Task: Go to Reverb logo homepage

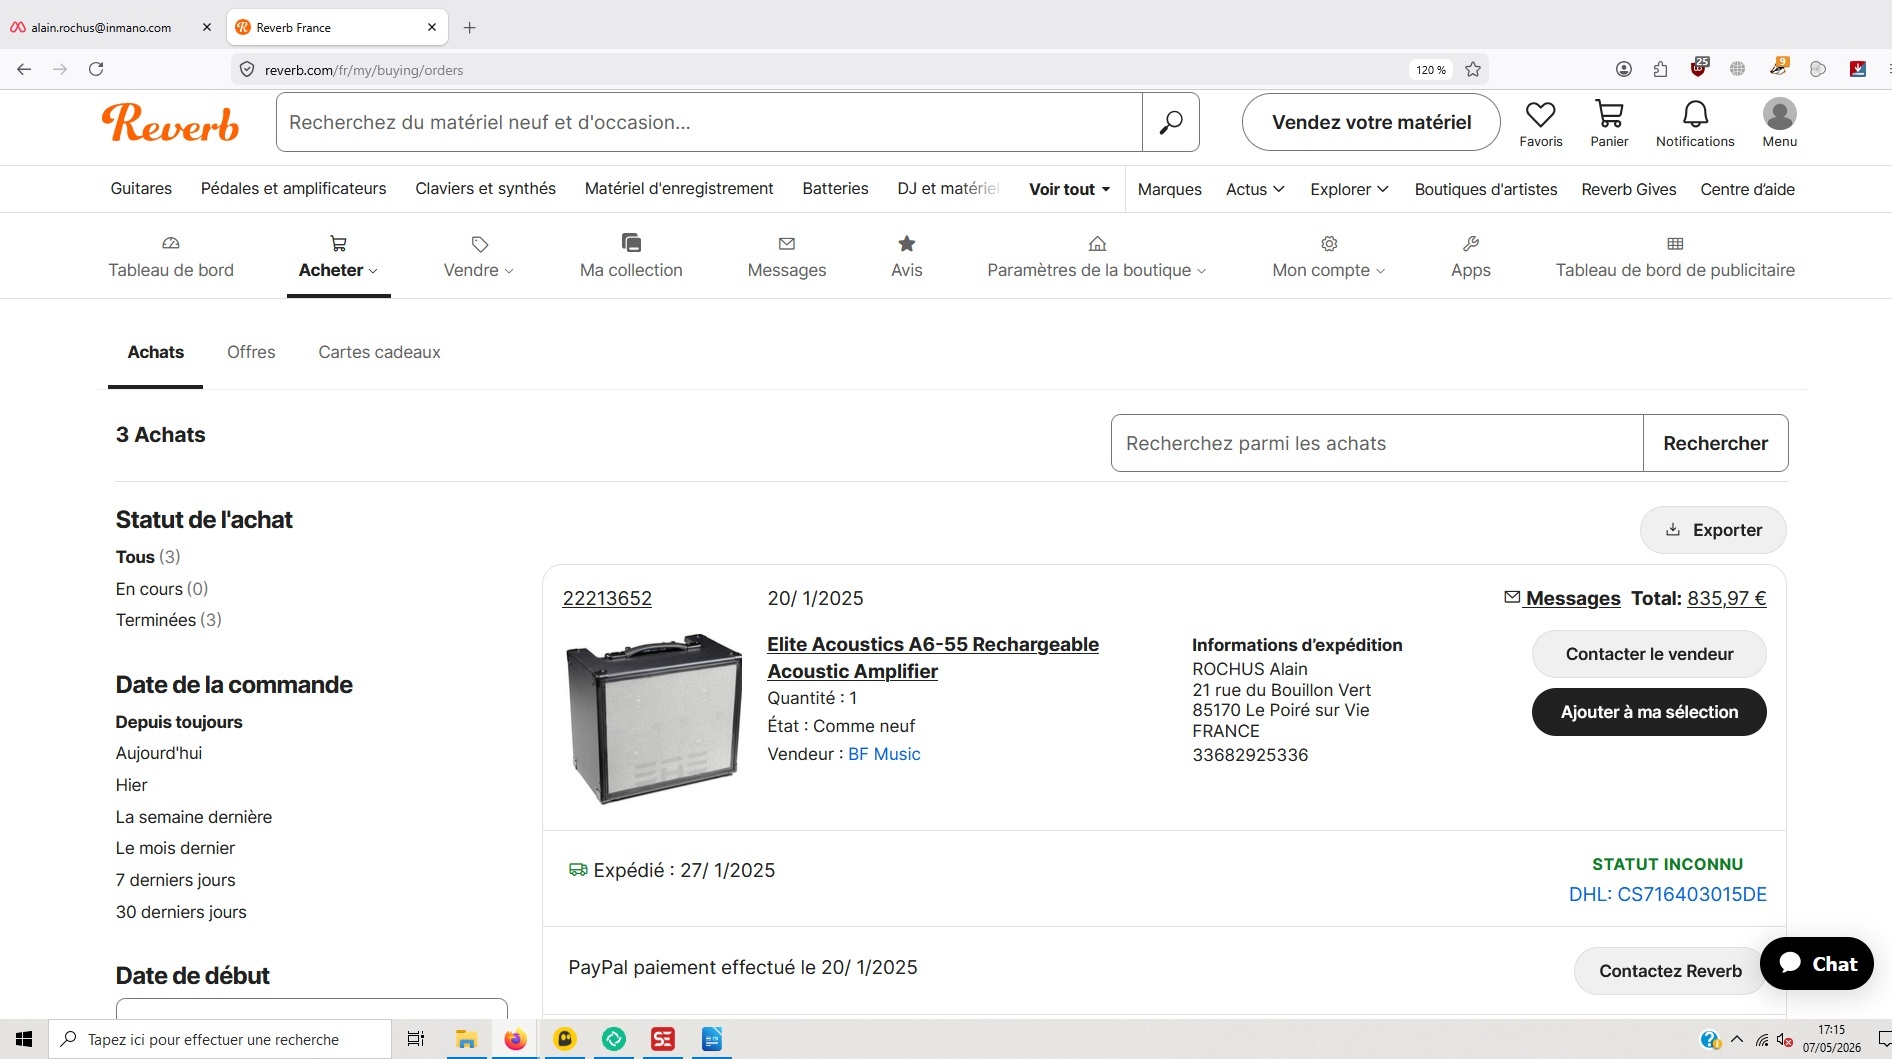Action: [170, 123]
